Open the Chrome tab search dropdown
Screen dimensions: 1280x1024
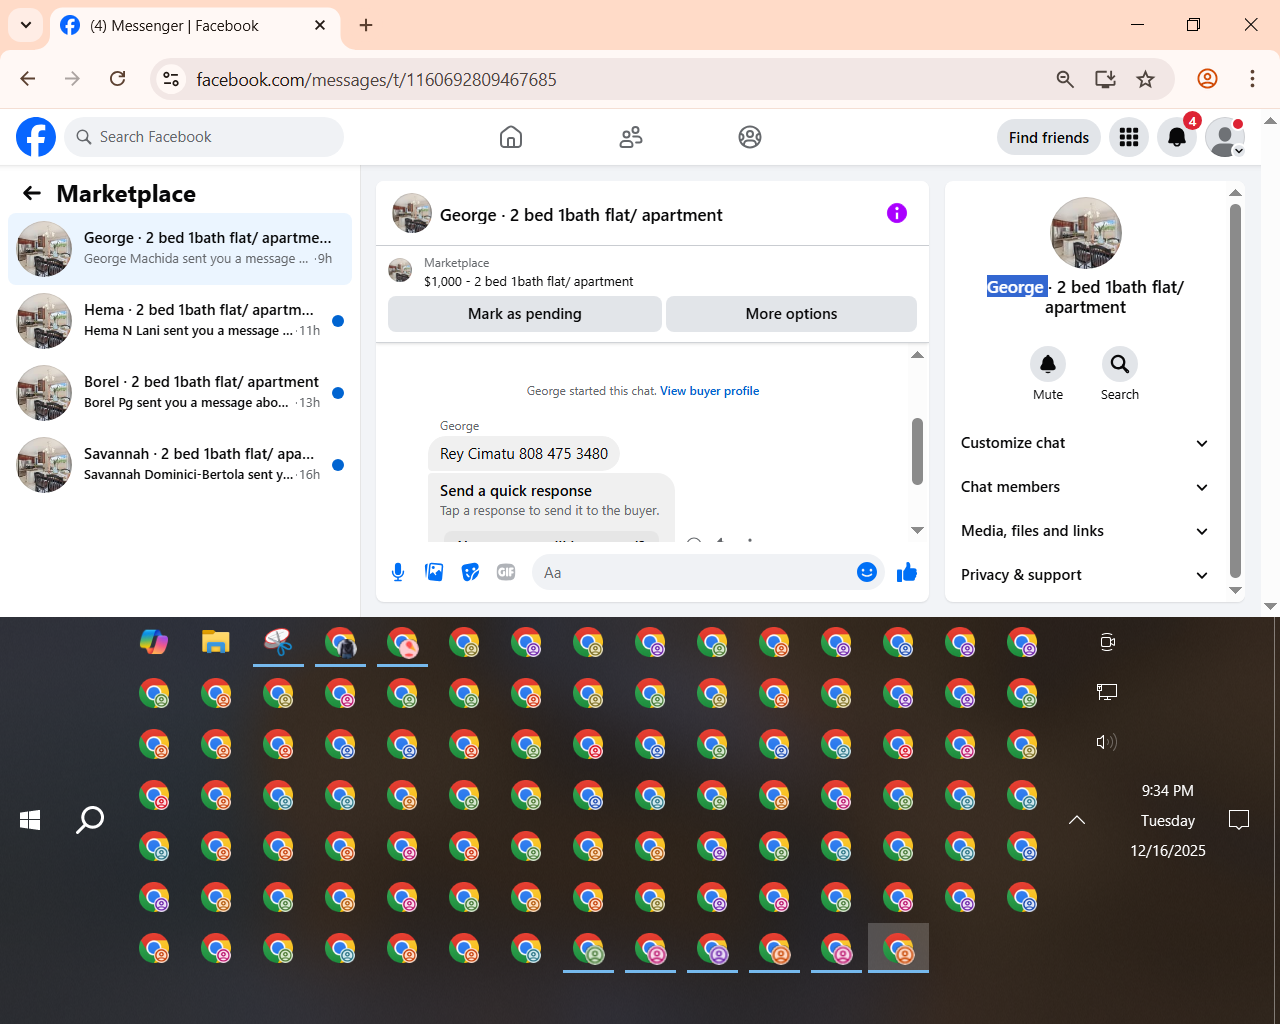pyautogui.click(x=26, y=25)
